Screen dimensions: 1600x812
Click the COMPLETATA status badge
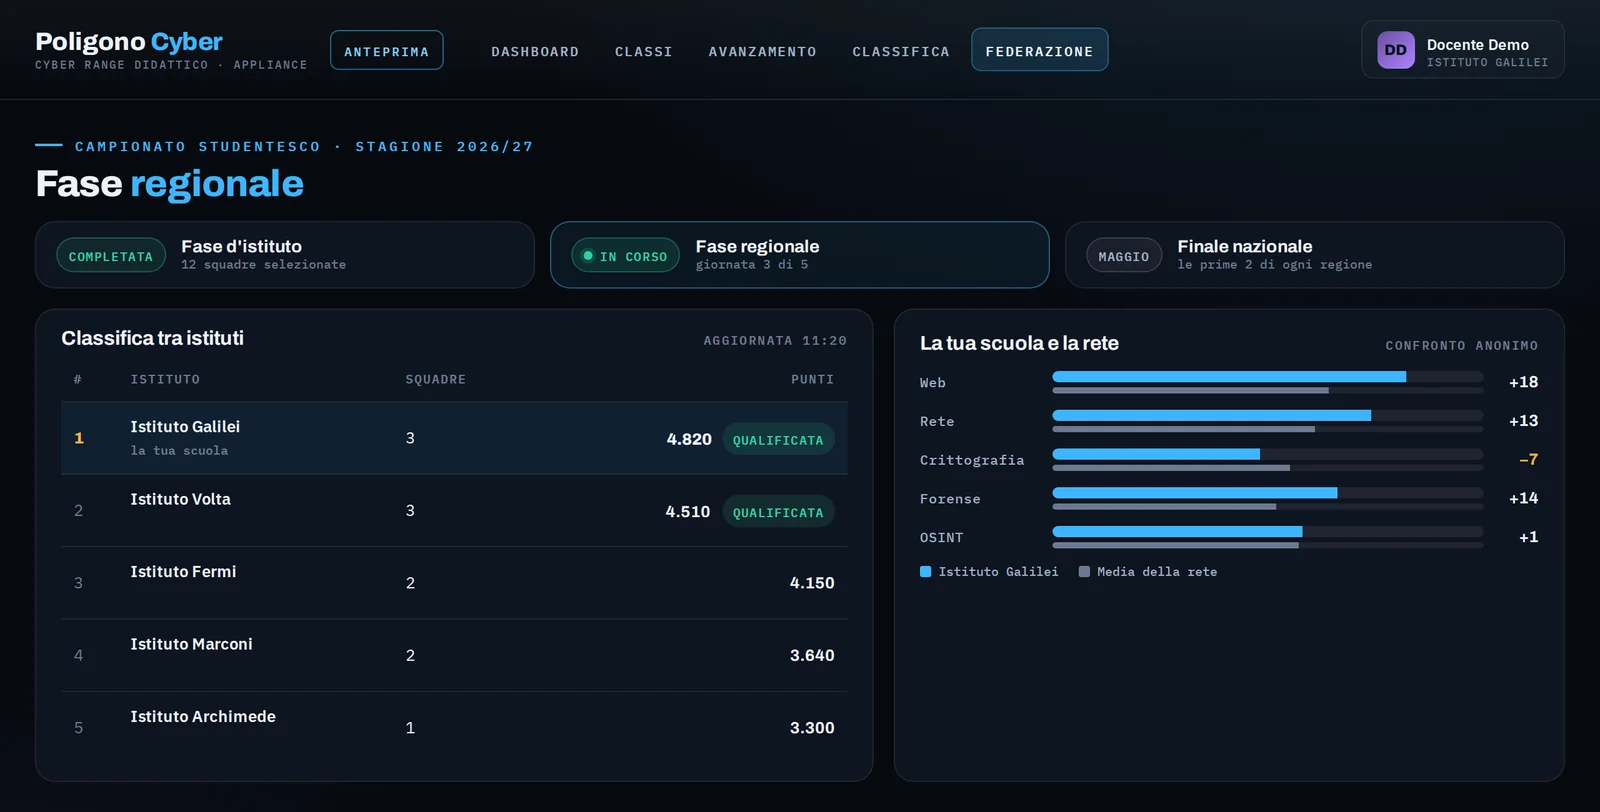coord(111,256)
